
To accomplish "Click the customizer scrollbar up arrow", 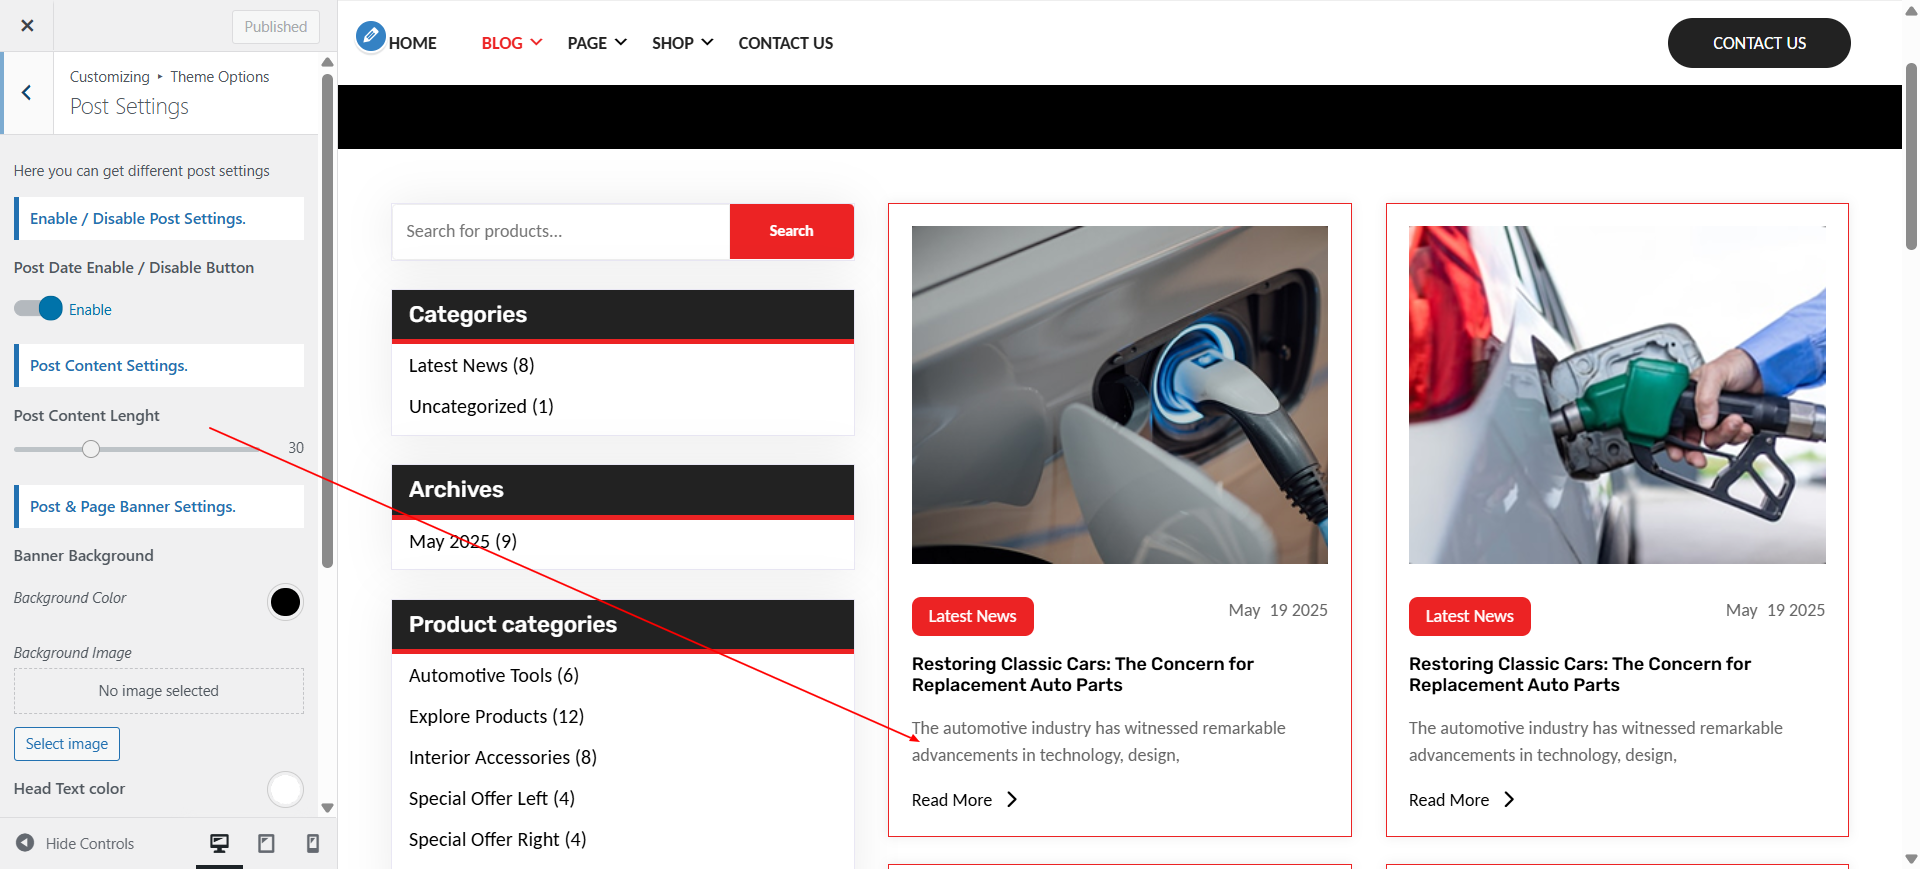I will click(x=327, y=62).
